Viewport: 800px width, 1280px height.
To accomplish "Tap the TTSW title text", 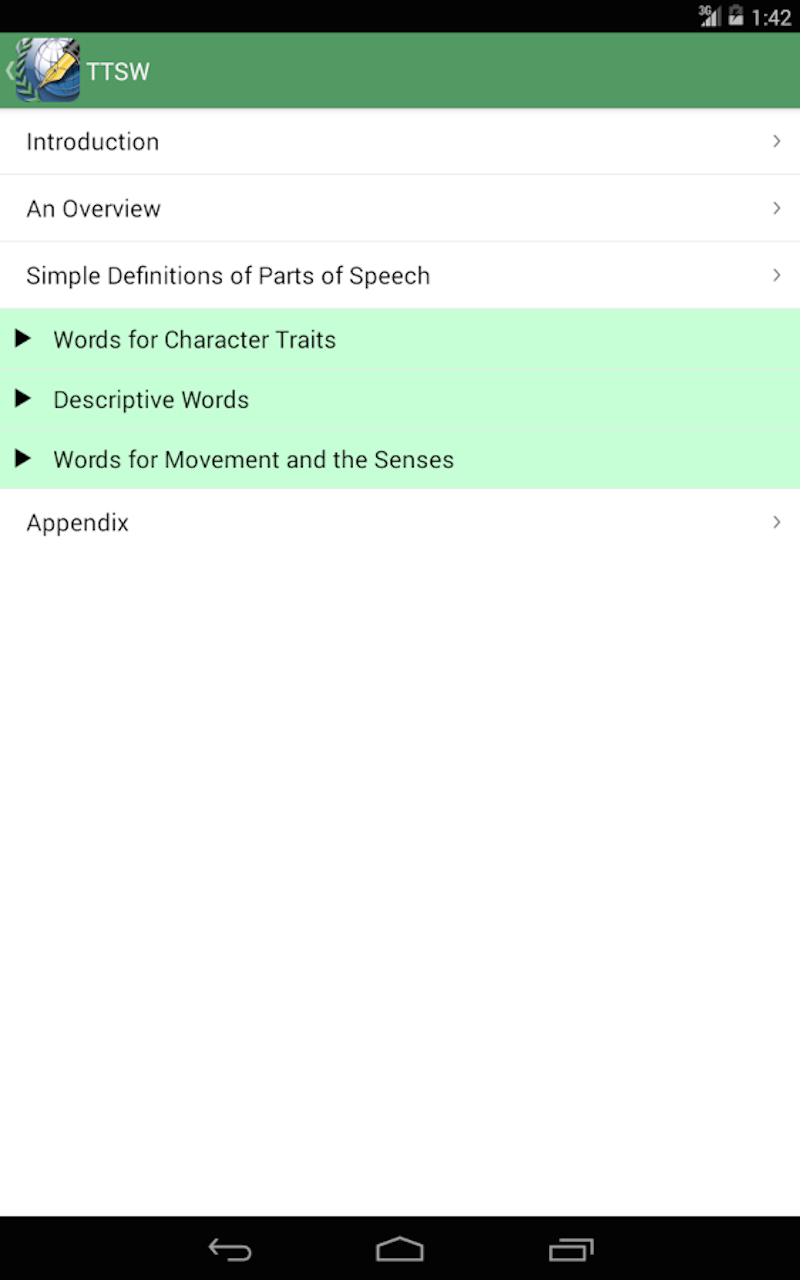I will point(119,70).
